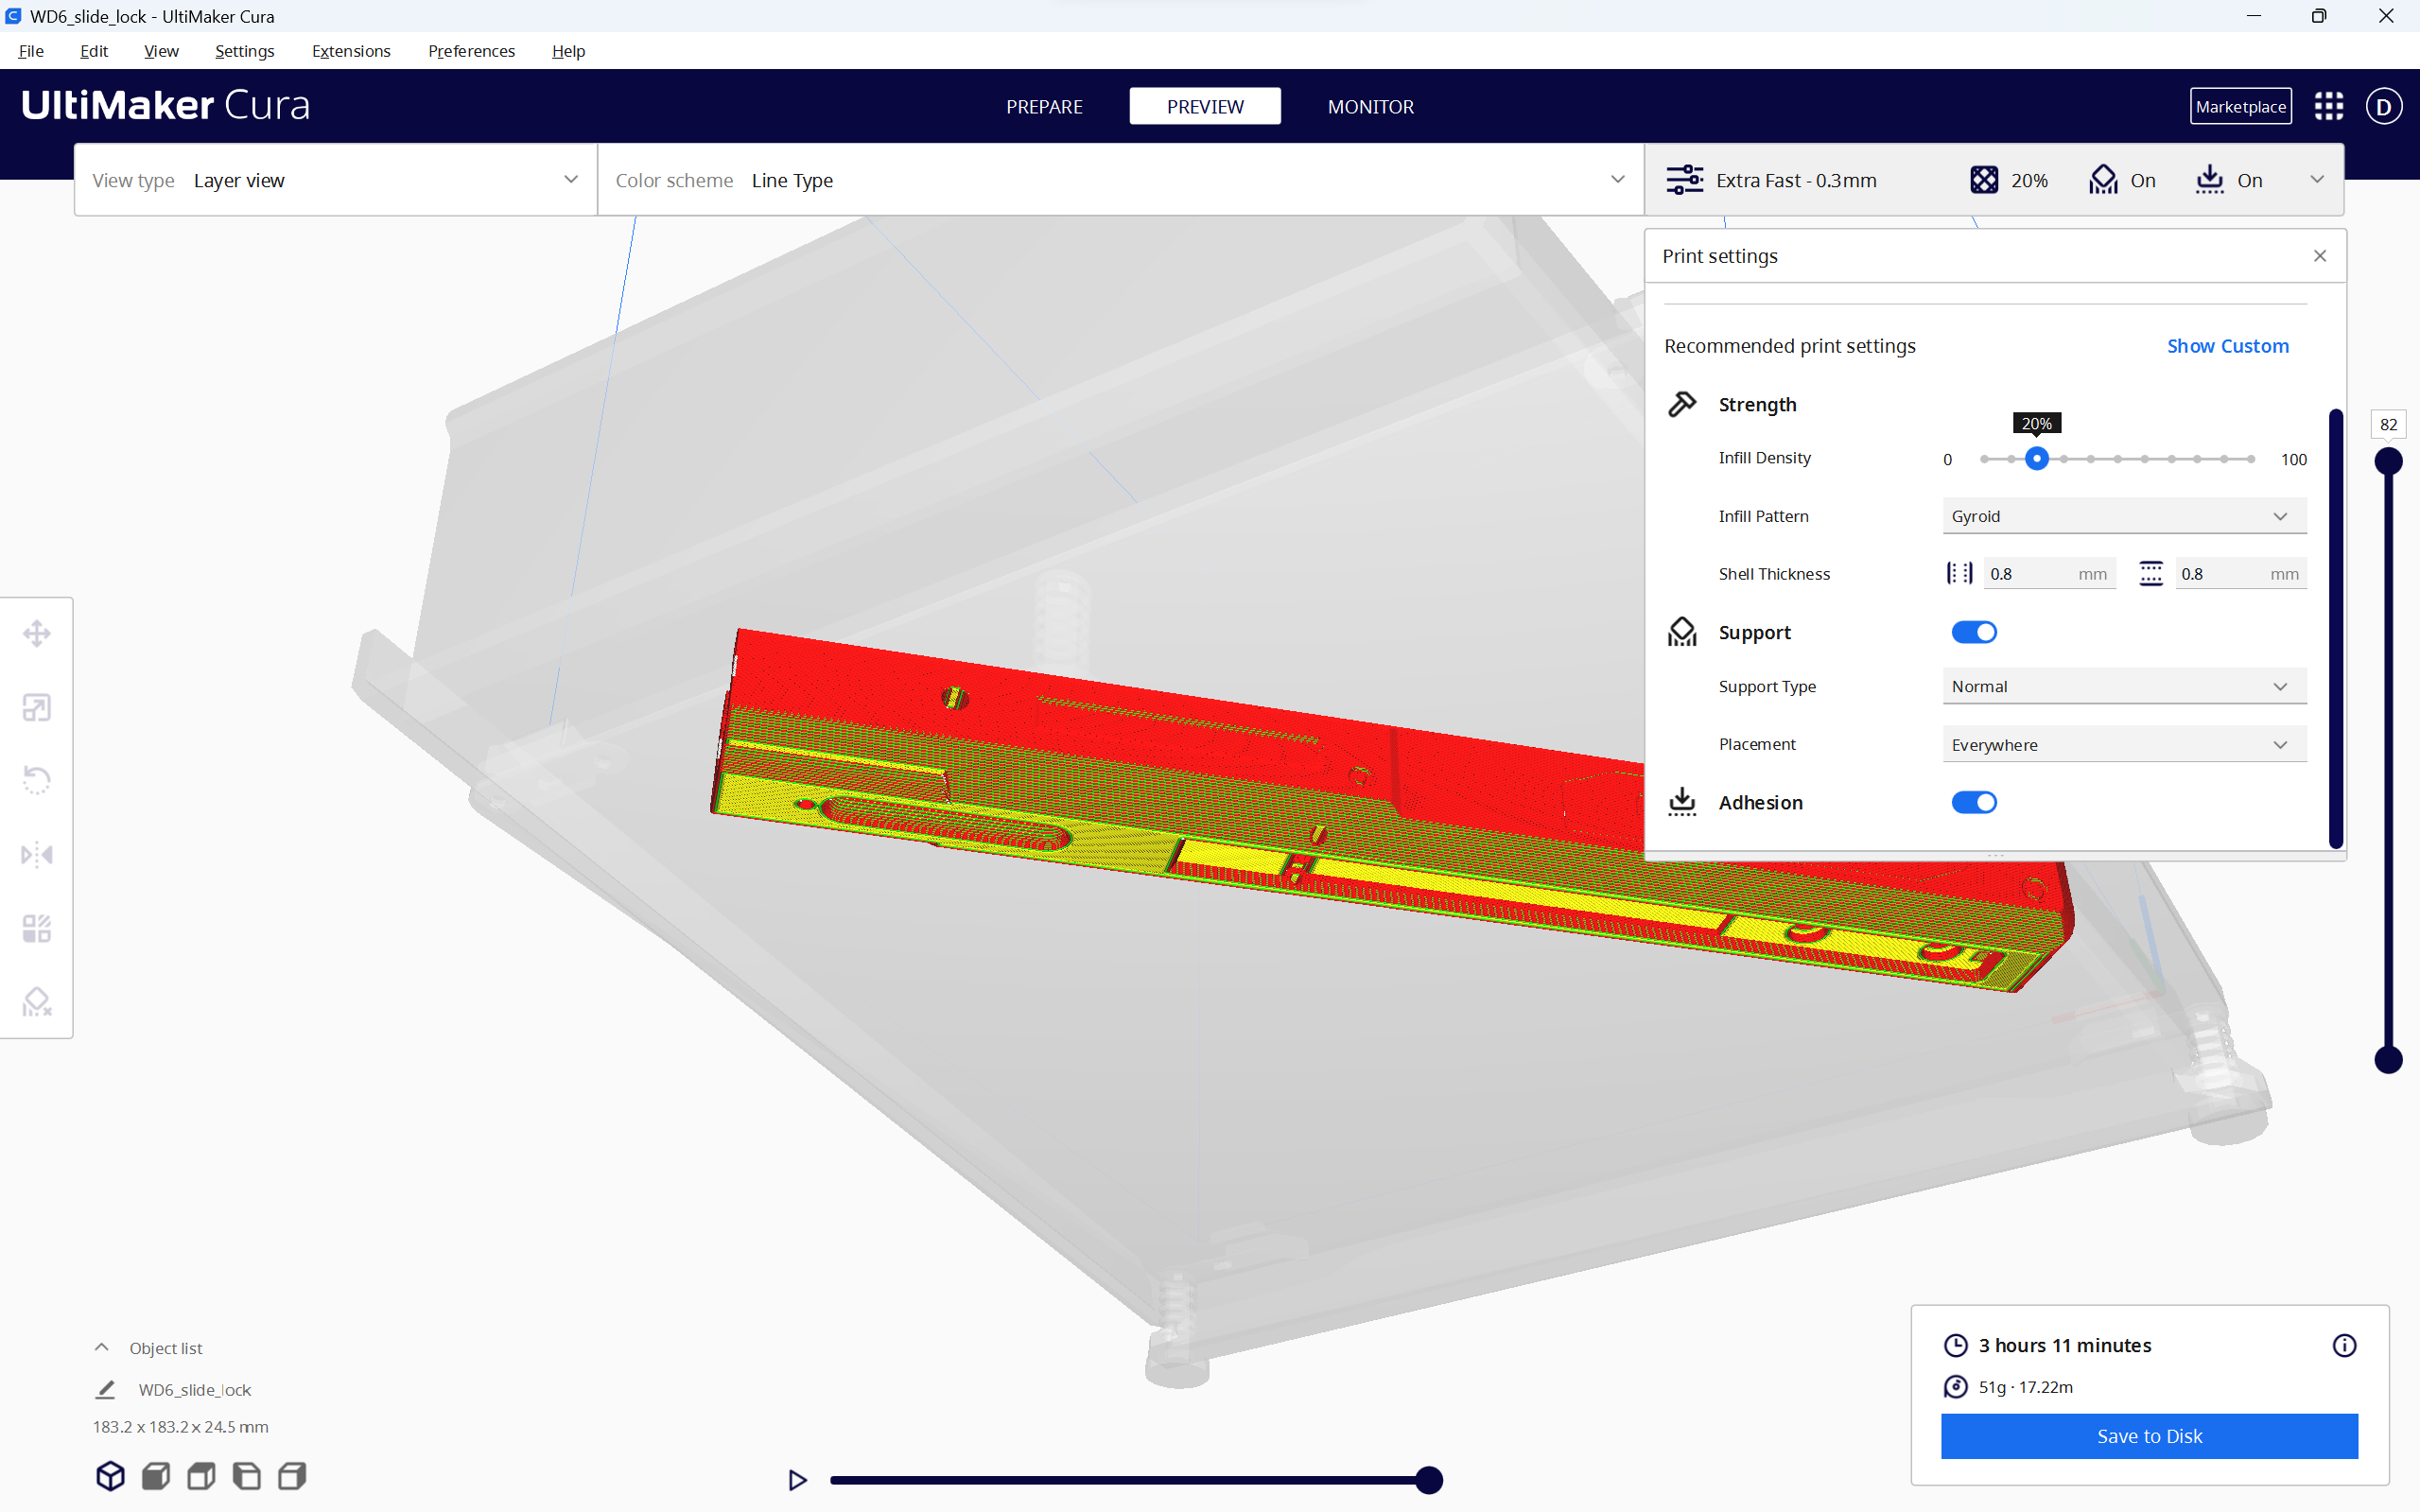Switch to the PREPARE stage tab
The height and width of the screenshot is (1512, 2420).
(1044, 106)
